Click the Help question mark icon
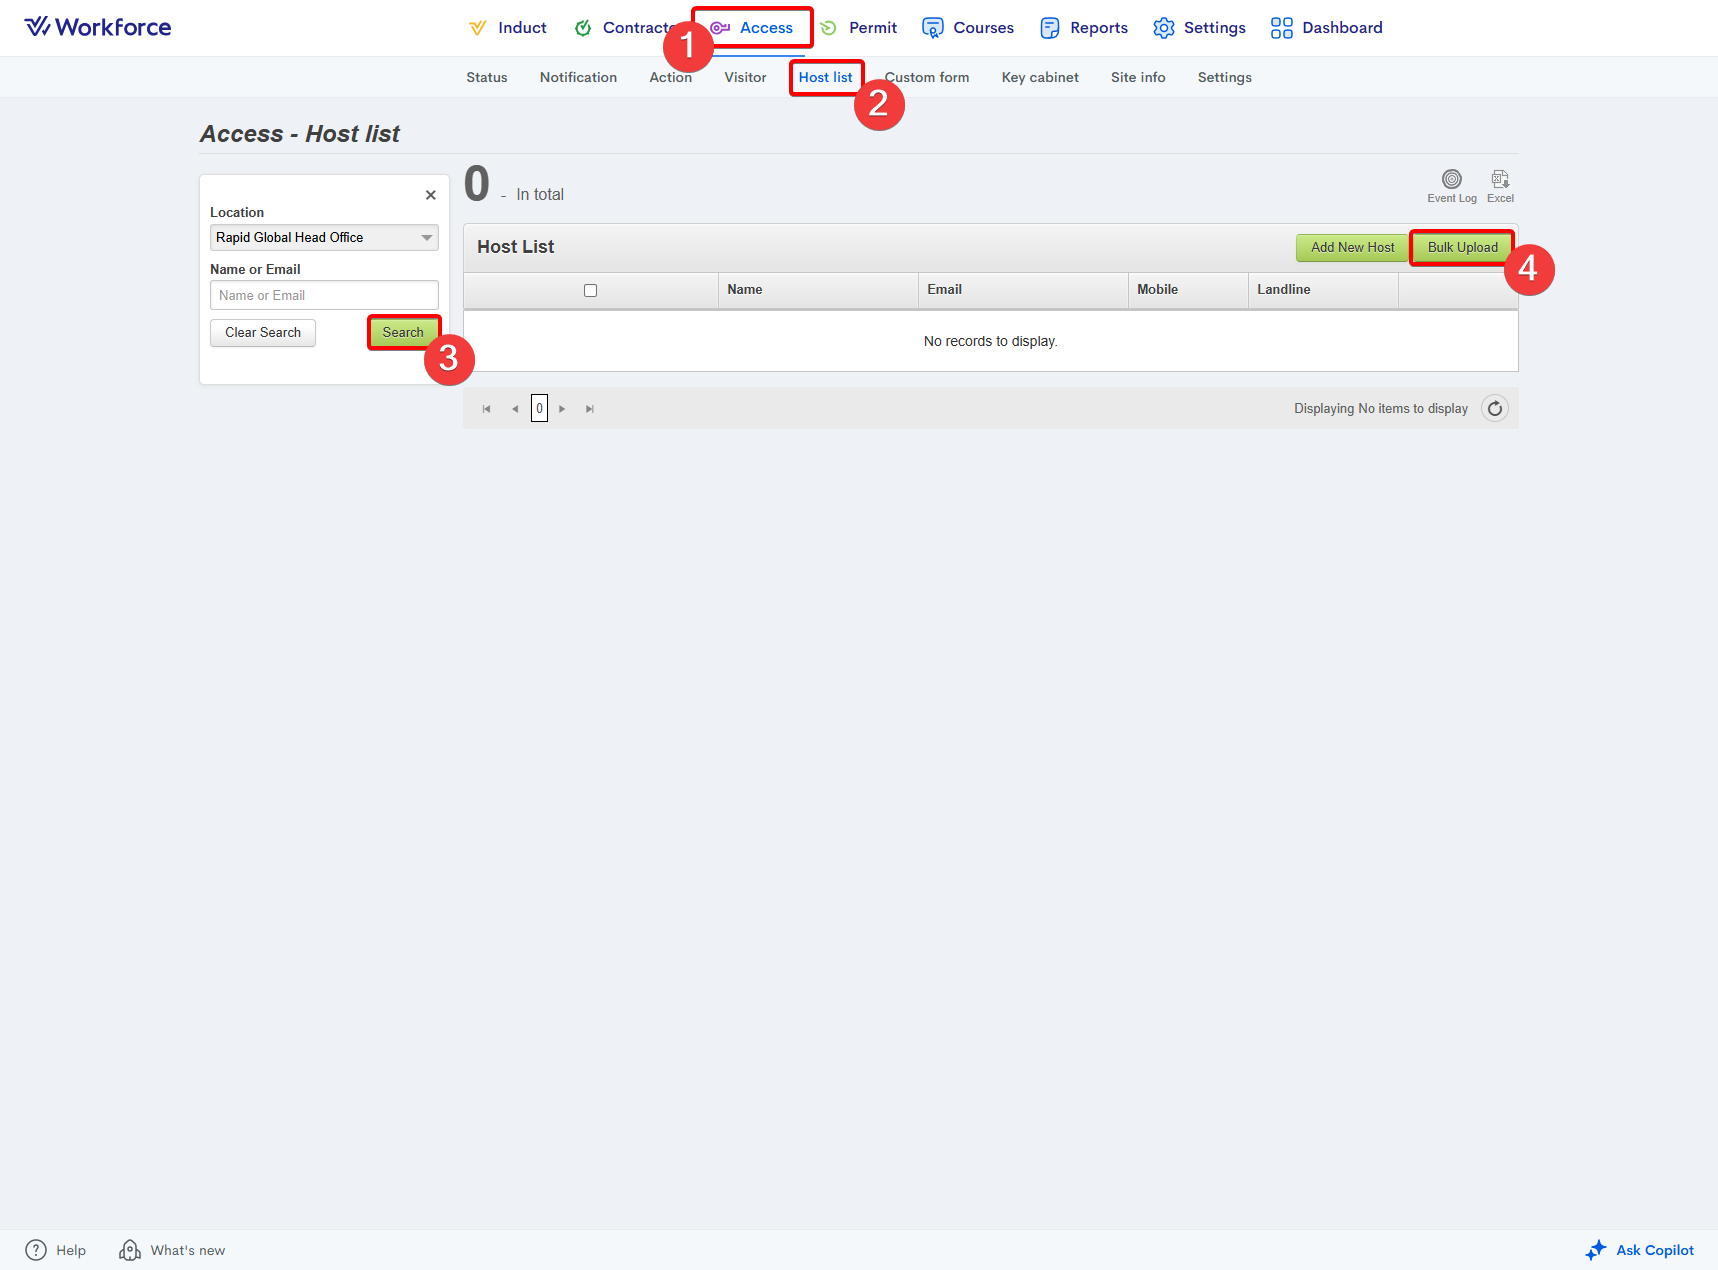1718x1270 pixels. click(x=36, y=1250)
